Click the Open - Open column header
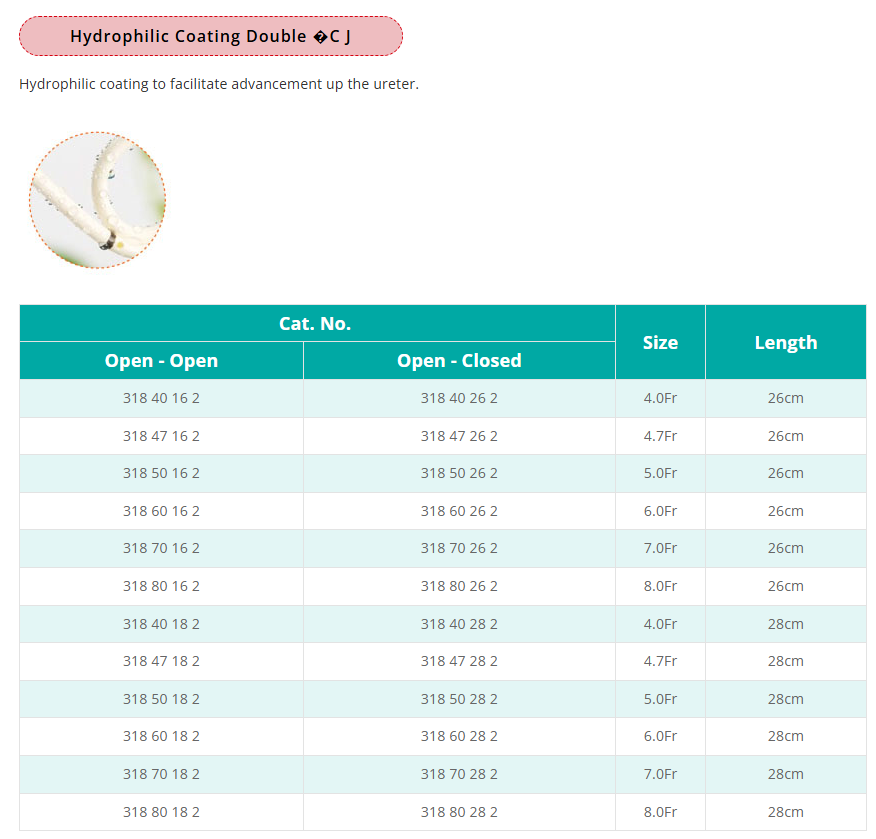Screen dimensions: 876x839 pyautogui.click(x=161, y=361)
